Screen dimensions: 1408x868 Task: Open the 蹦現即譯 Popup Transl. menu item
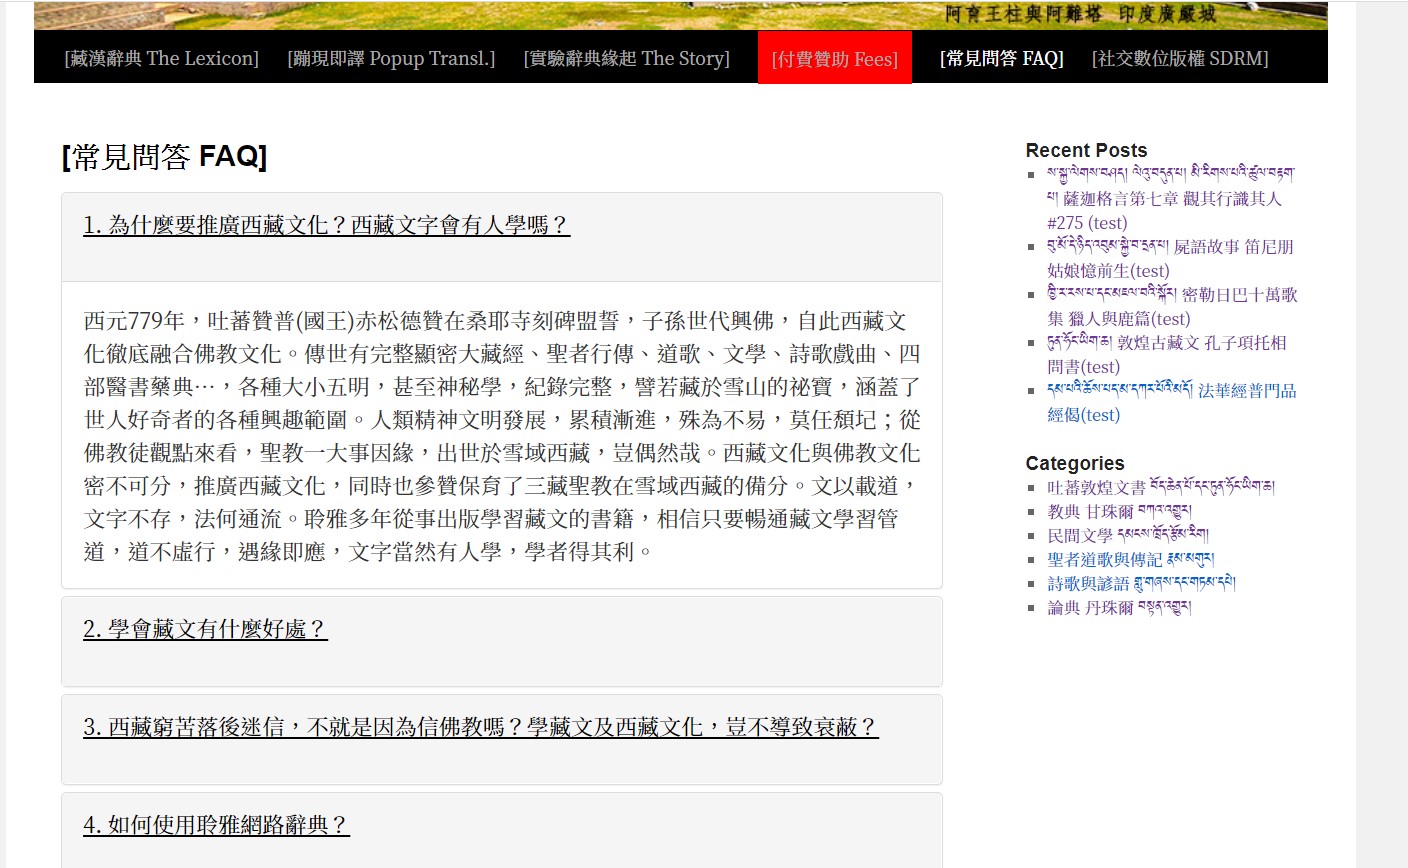tap(391, 58)
